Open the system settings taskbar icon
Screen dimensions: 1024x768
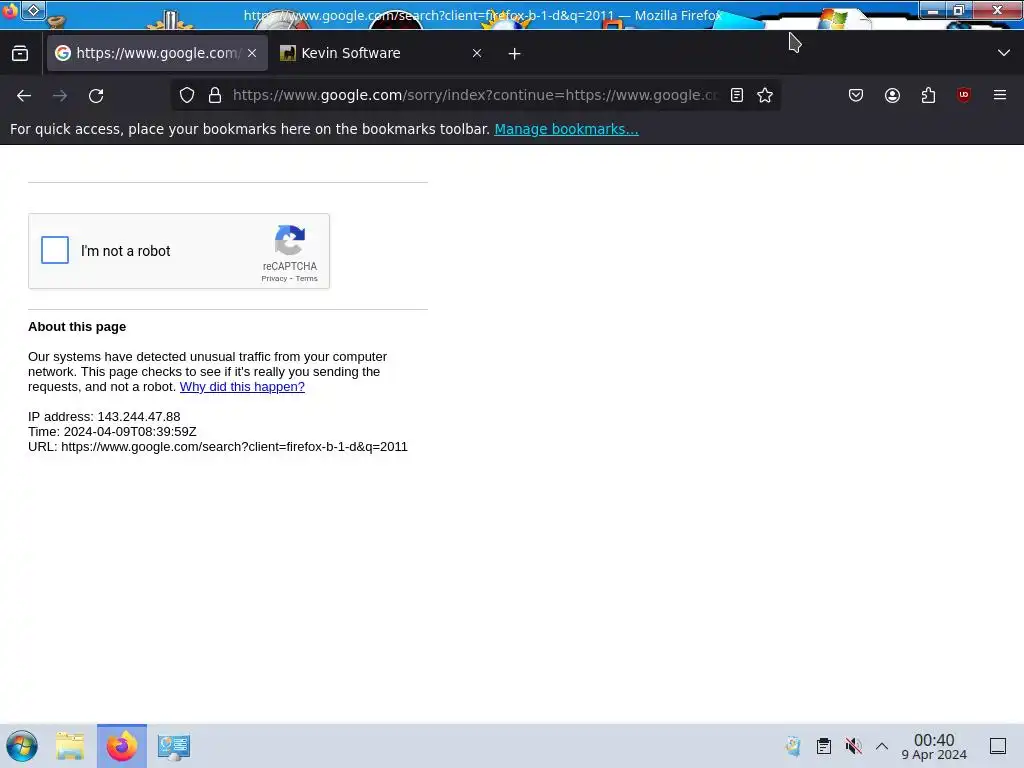174,746
